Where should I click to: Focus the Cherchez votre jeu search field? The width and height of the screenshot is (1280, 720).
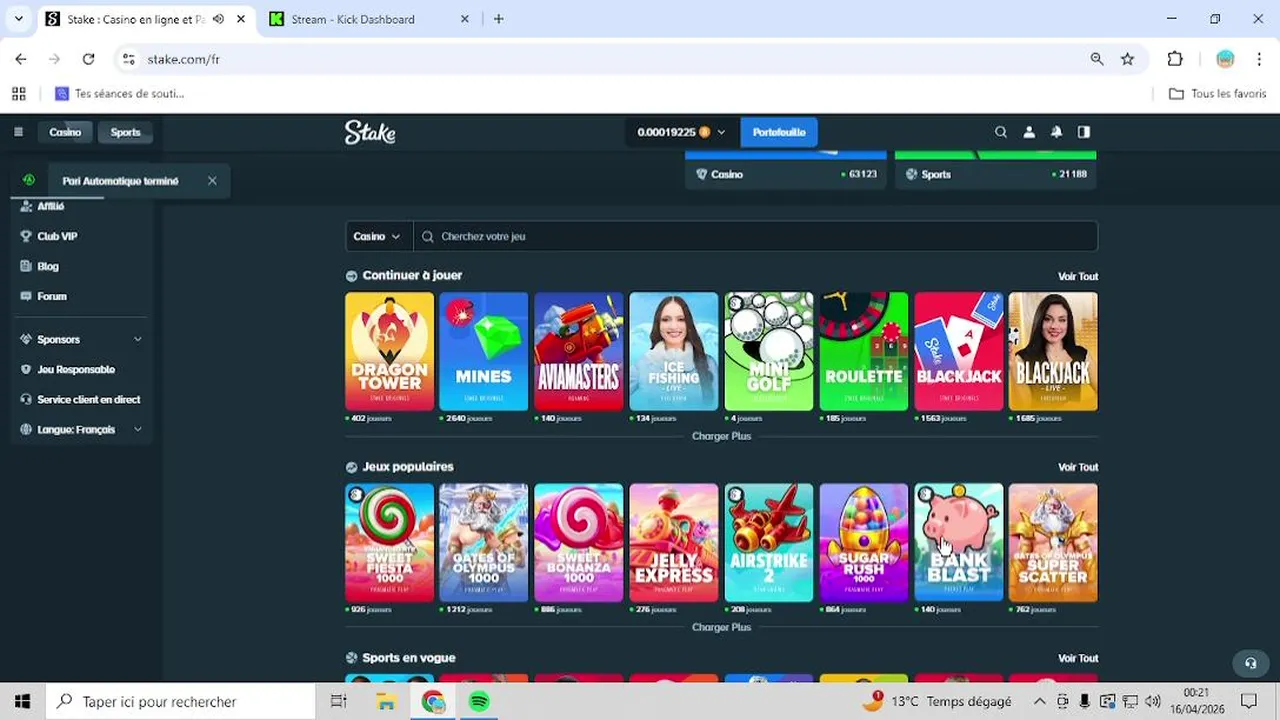pos(755,236)
